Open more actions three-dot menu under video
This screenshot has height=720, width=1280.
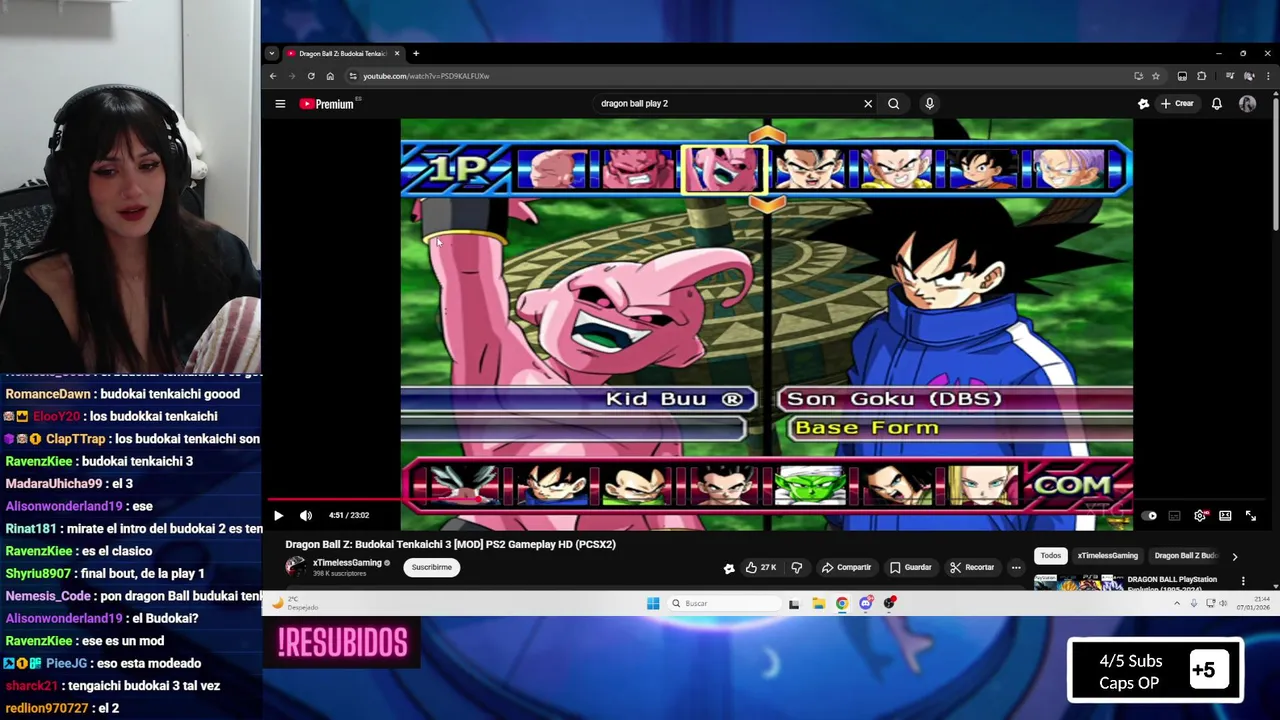[1016, 568]
